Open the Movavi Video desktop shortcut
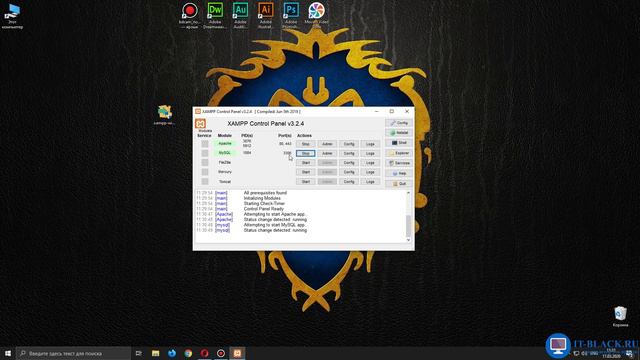This screenshot has width=640, height=360. pyautogui.click(x=316, y=15)
